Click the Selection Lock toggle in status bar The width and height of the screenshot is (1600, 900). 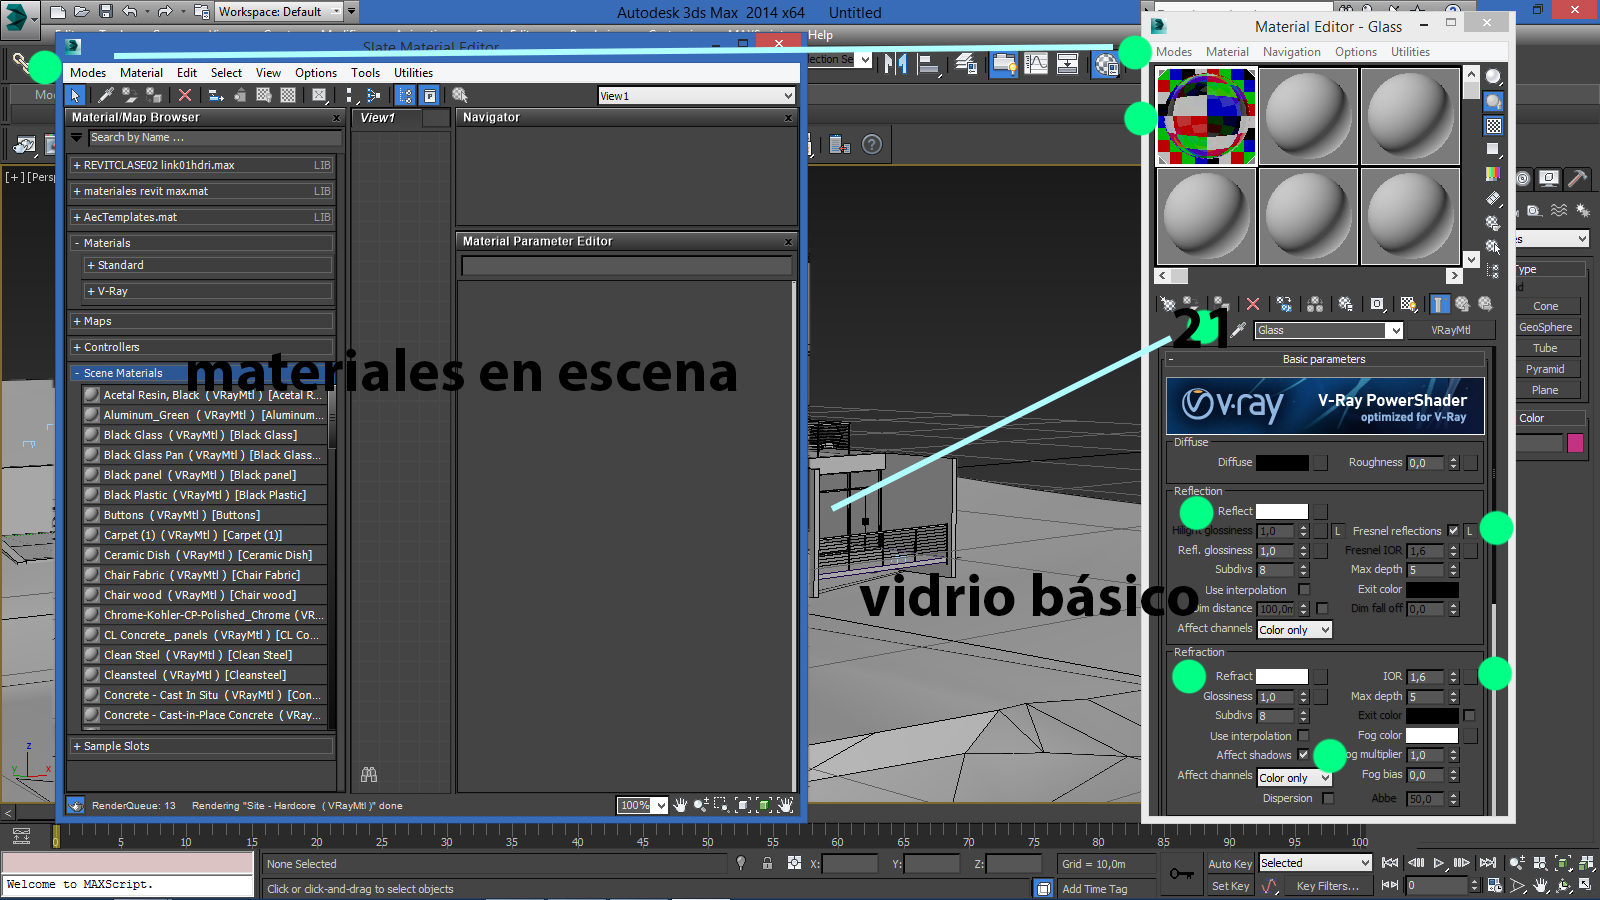[x=767, y=863]
